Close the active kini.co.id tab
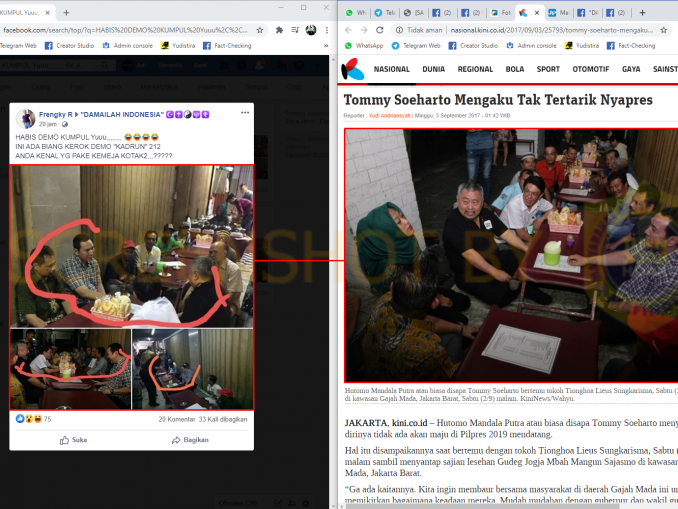The height and width of the screenshot is (509, 678). pyautogui.click(x=537, y=13)
